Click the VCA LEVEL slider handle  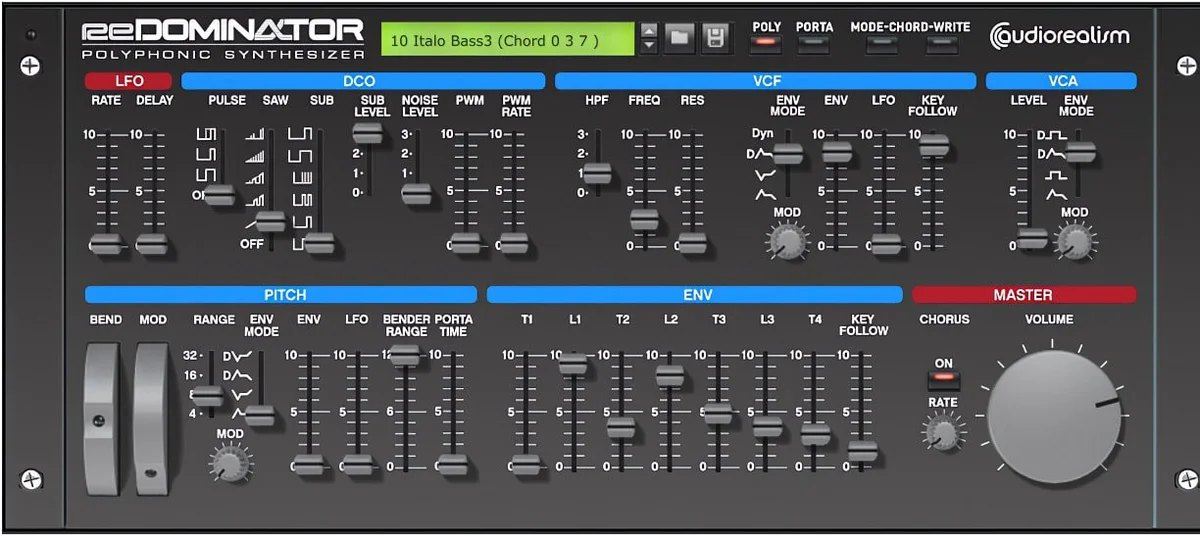[x=1031, y=238]
